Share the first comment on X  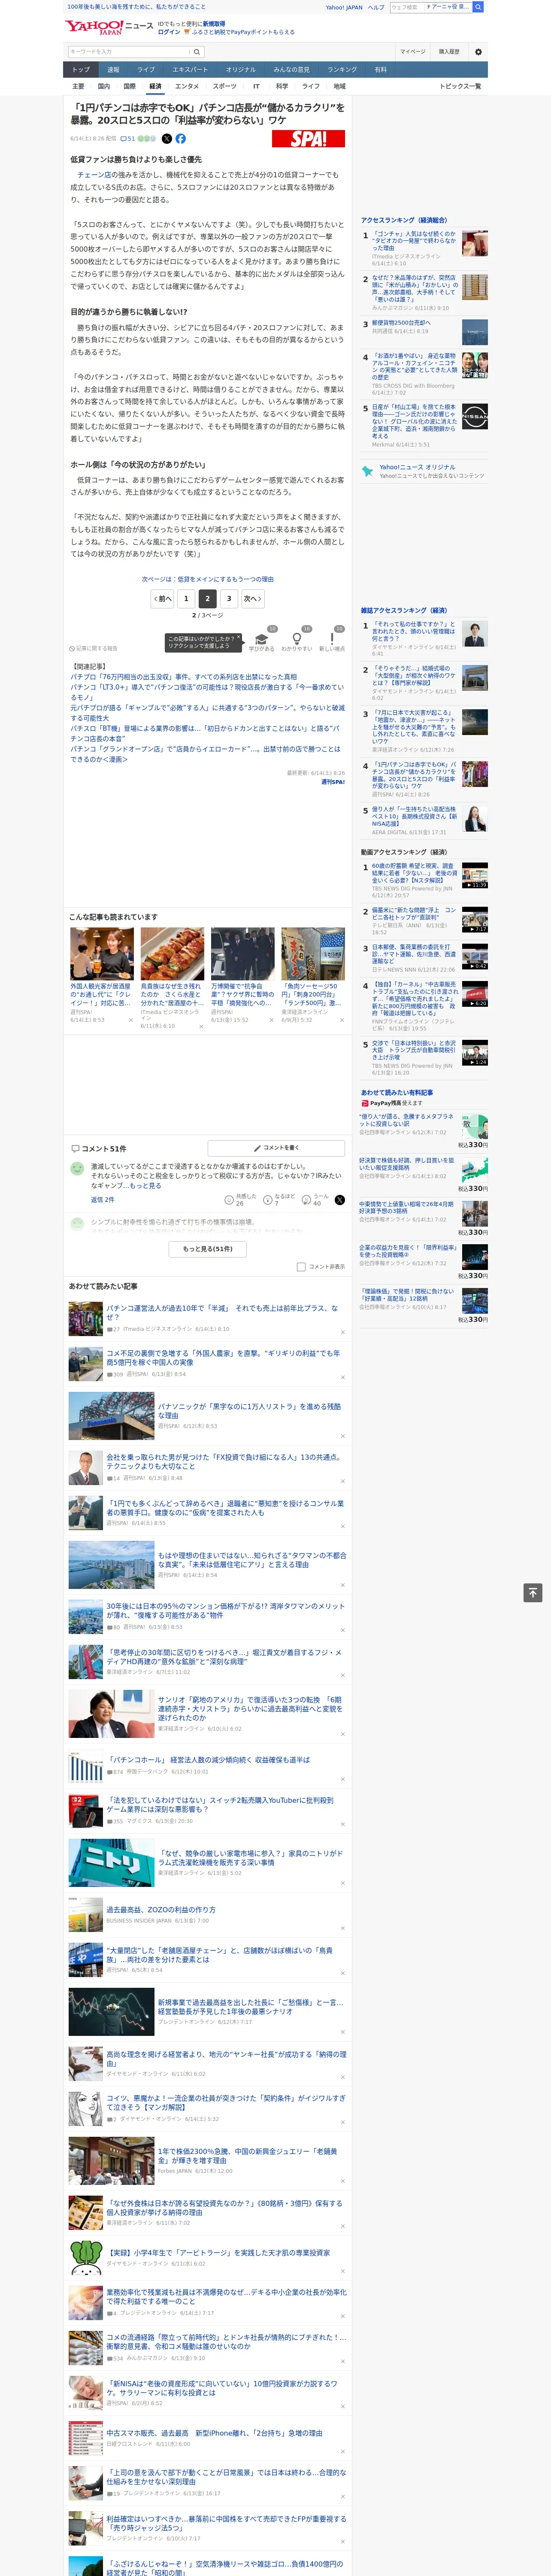click(x=340, y=1199)
